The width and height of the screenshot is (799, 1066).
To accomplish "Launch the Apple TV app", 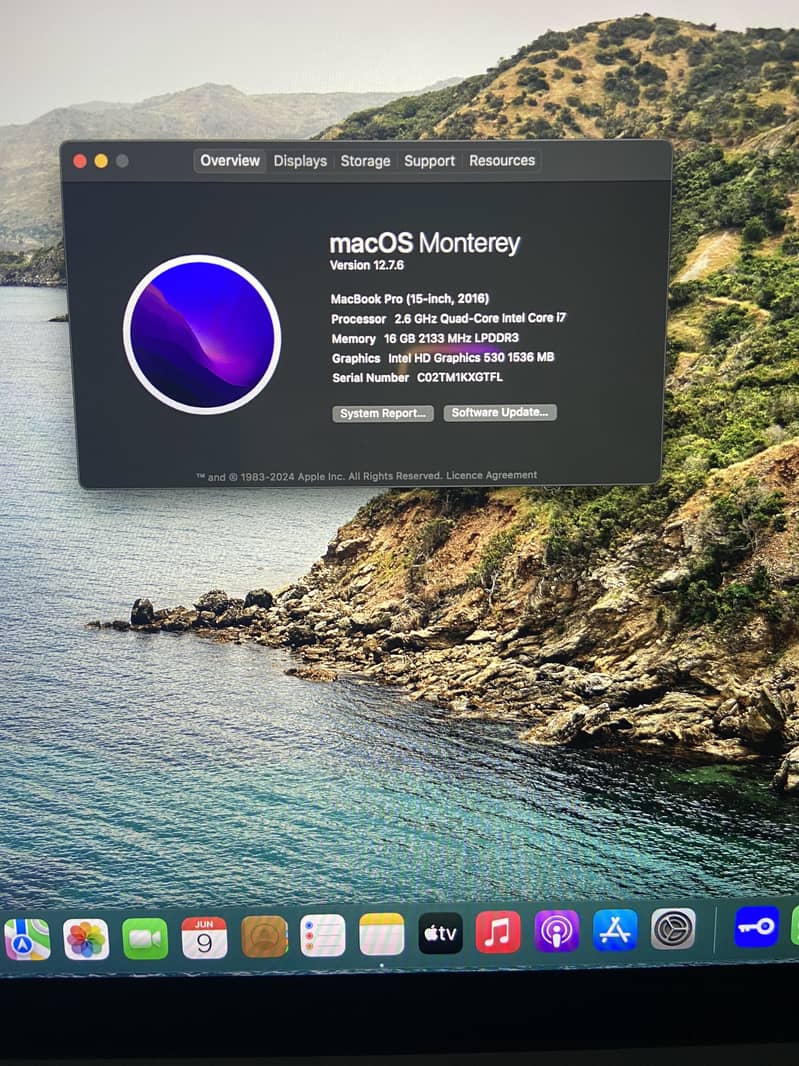I will [440, 933].
